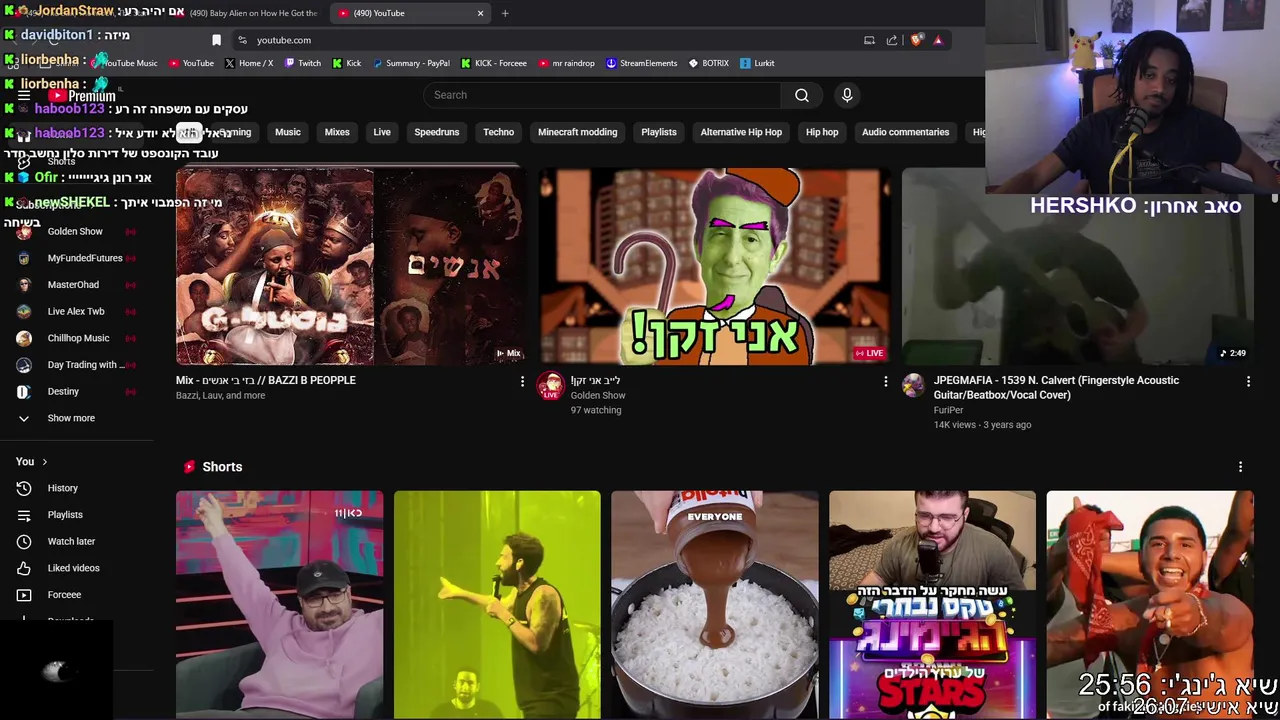
Task: Select the Music filter chip
Action: tap(288, 132)
